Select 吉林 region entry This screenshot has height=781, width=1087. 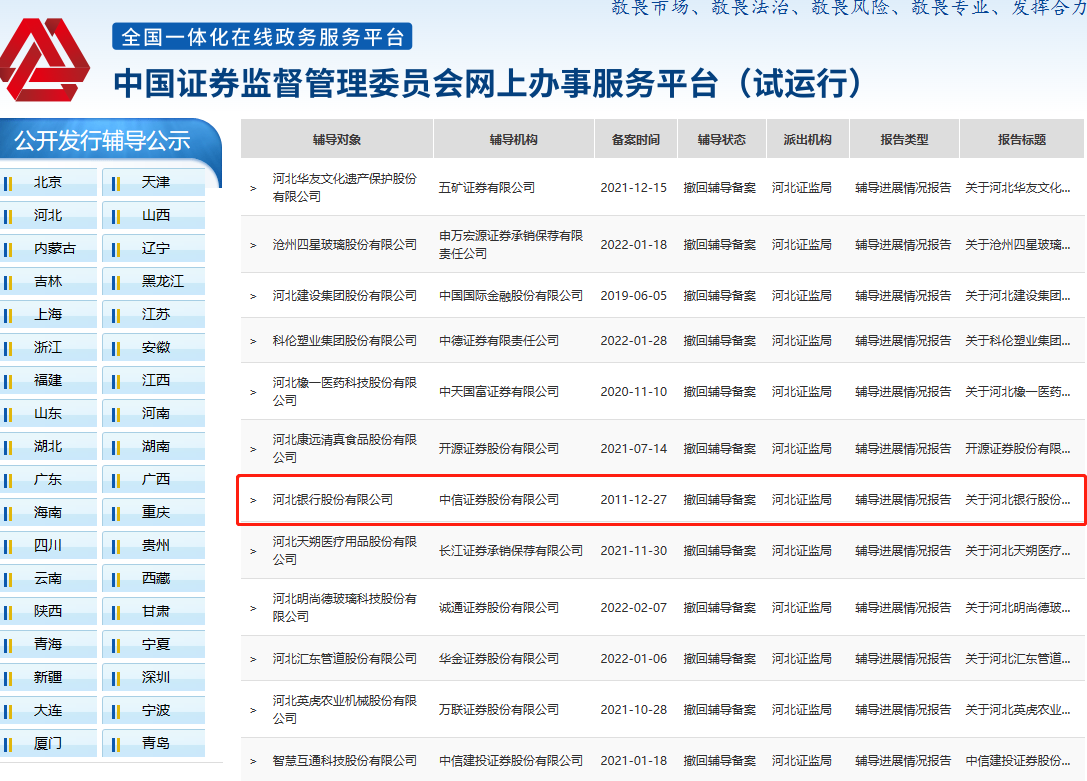click(49, 281)
